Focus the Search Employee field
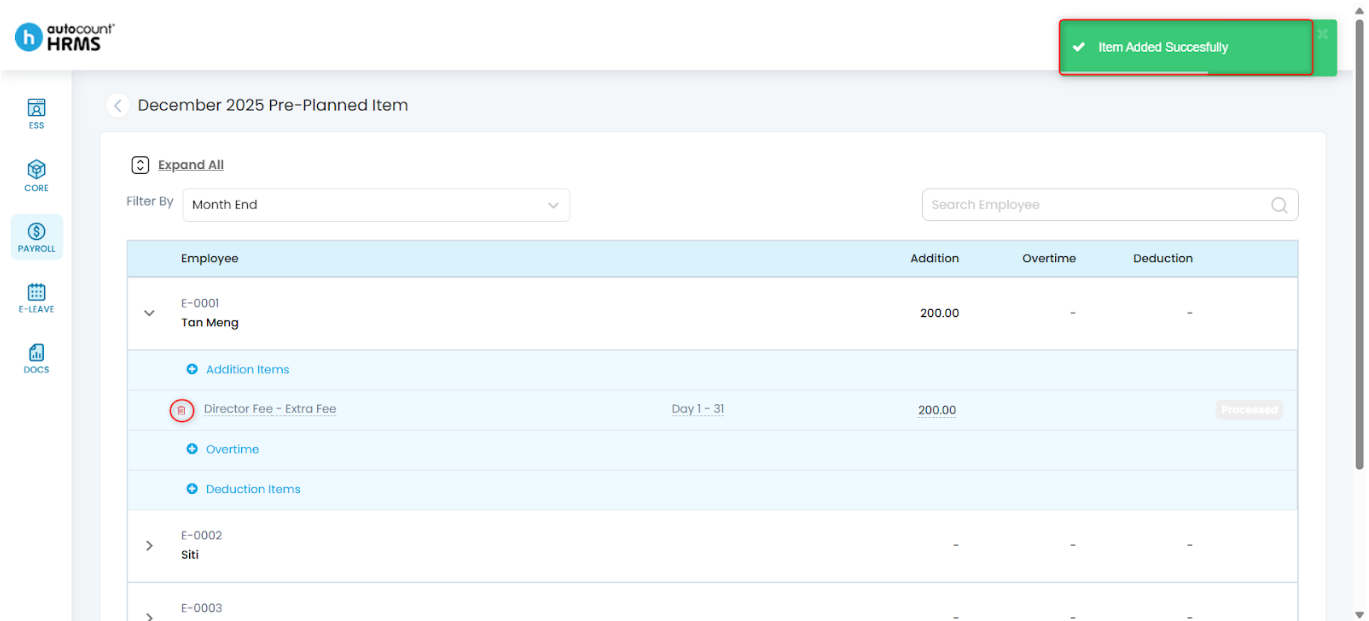This screenshot has height=621, width=1369. (x=1110, y=205)
